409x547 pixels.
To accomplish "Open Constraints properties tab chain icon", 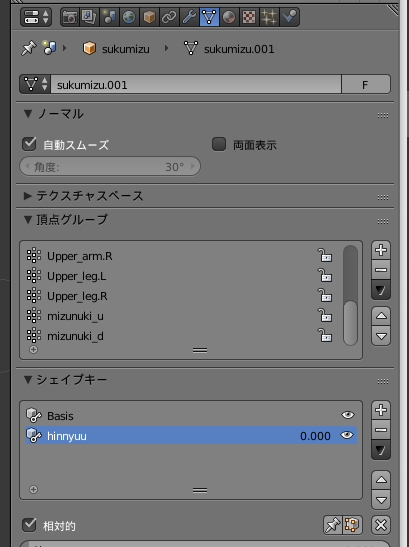I will [x=169, y=17].
